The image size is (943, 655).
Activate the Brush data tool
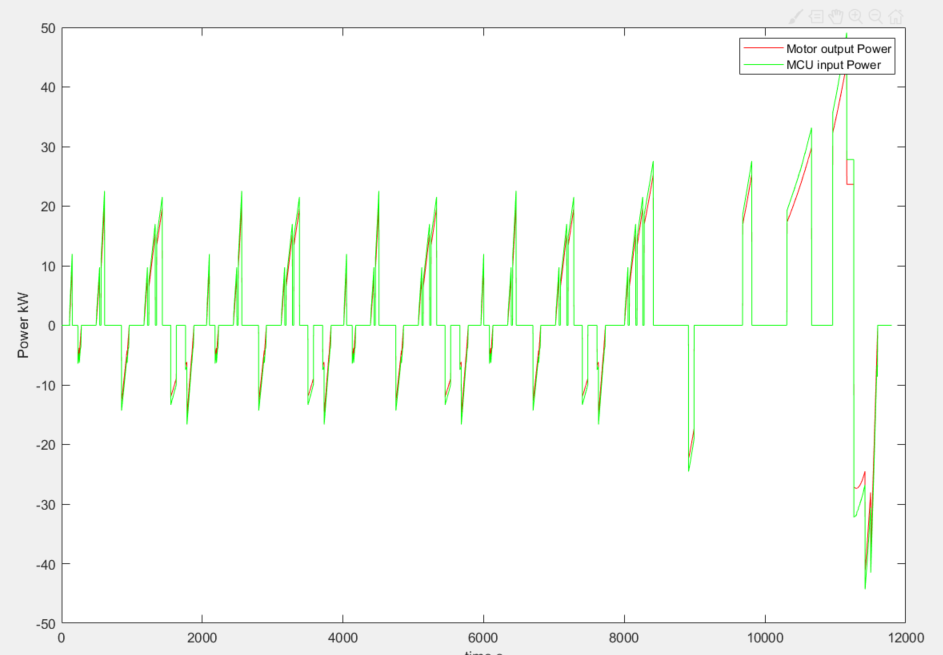click(796, 17)
